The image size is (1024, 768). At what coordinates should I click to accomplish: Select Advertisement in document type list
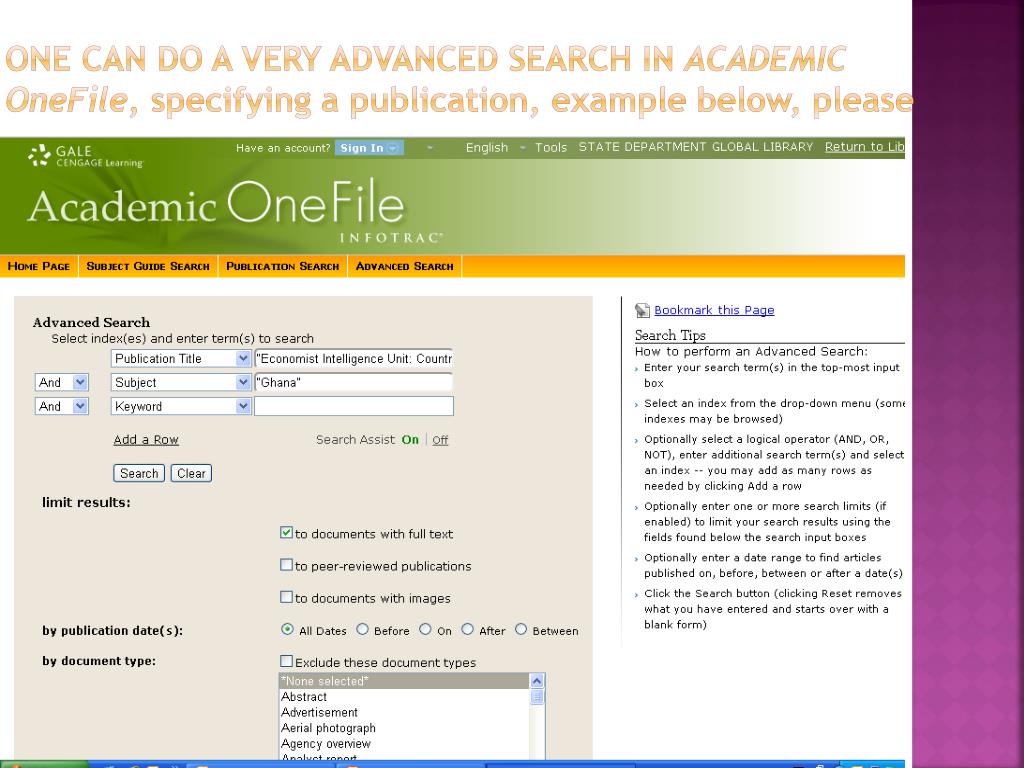pos(404,712)
